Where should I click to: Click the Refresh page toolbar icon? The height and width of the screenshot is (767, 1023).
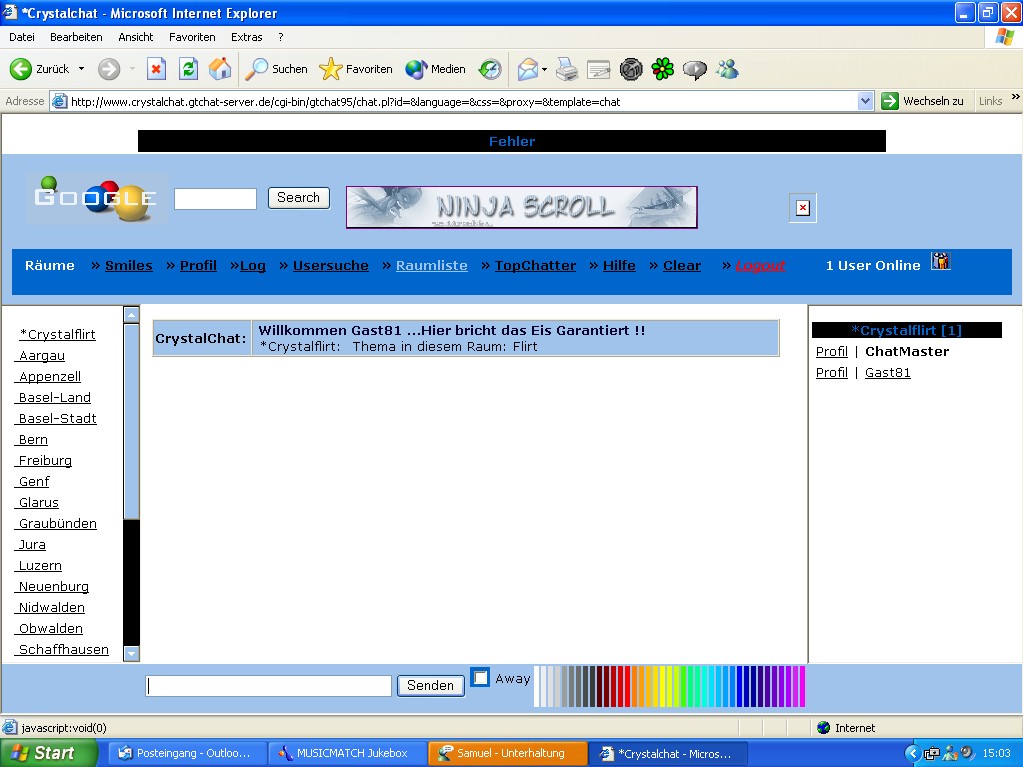pyautogui.click(x=188, y=69)
